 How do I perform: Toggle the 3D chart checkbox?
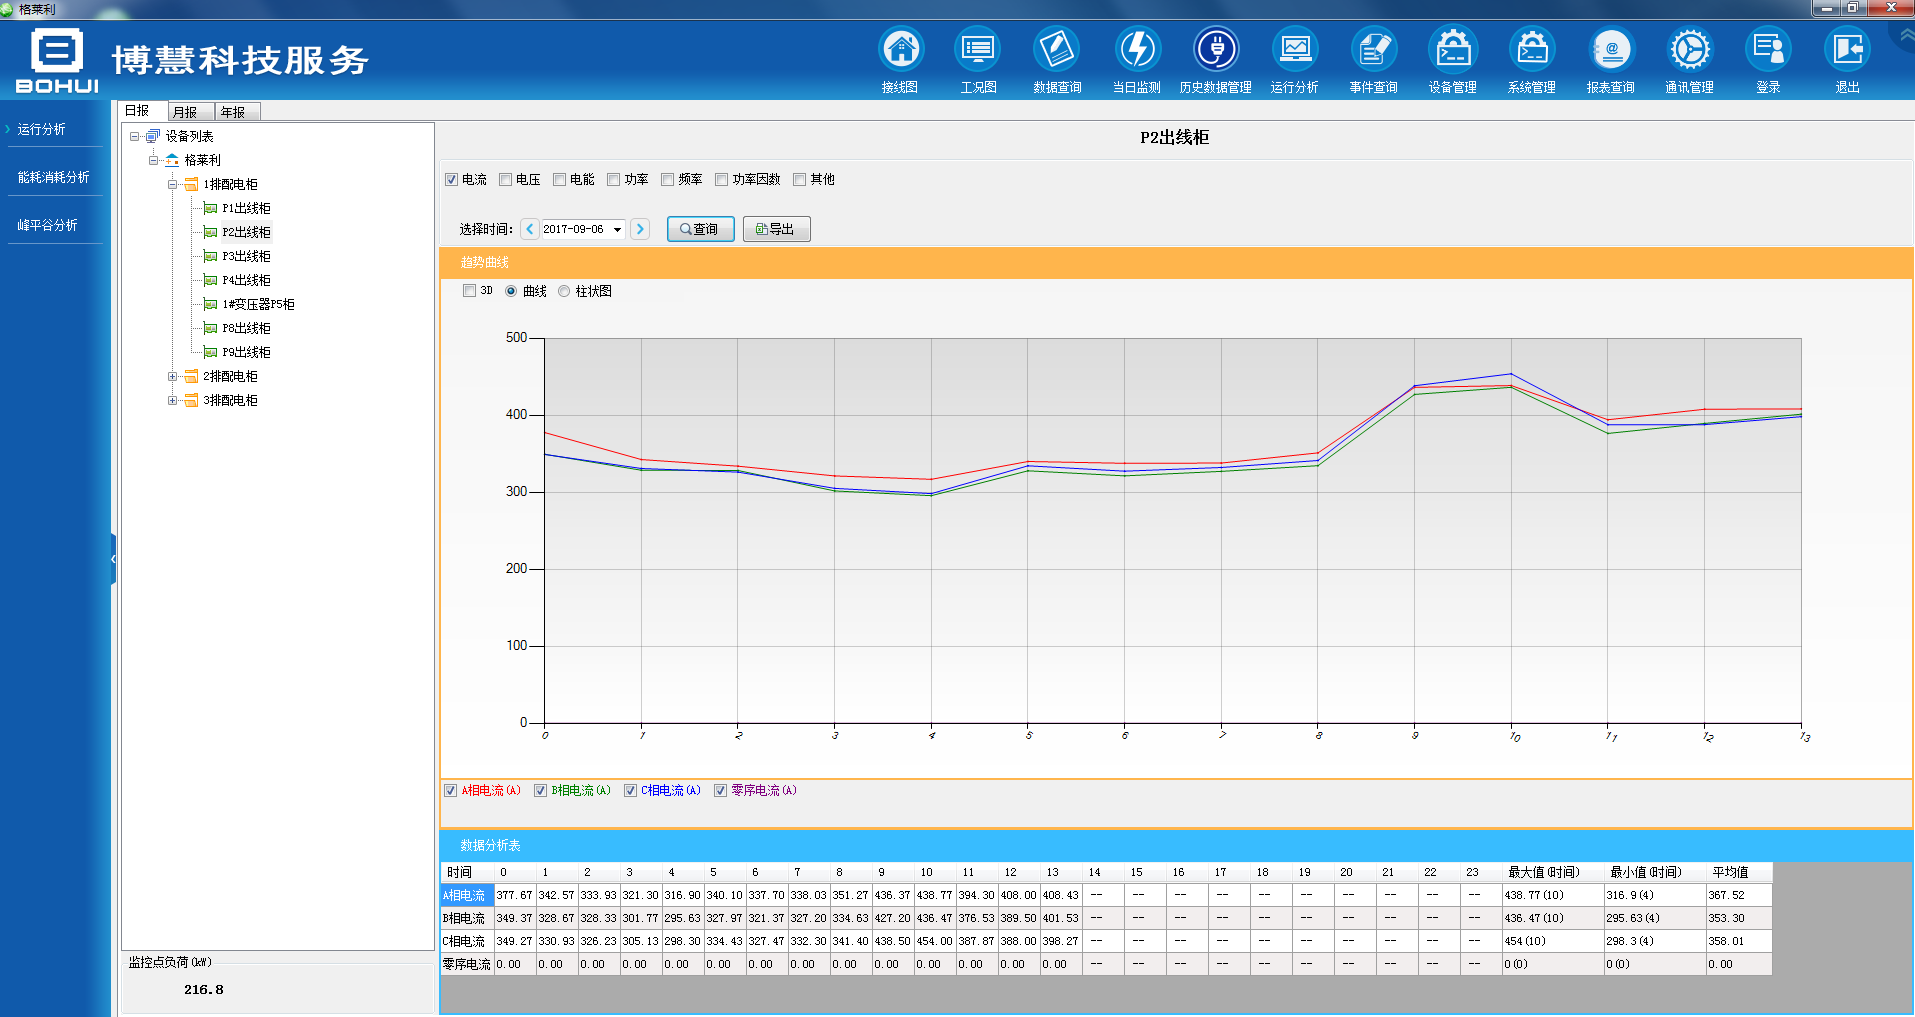(469, 291)
